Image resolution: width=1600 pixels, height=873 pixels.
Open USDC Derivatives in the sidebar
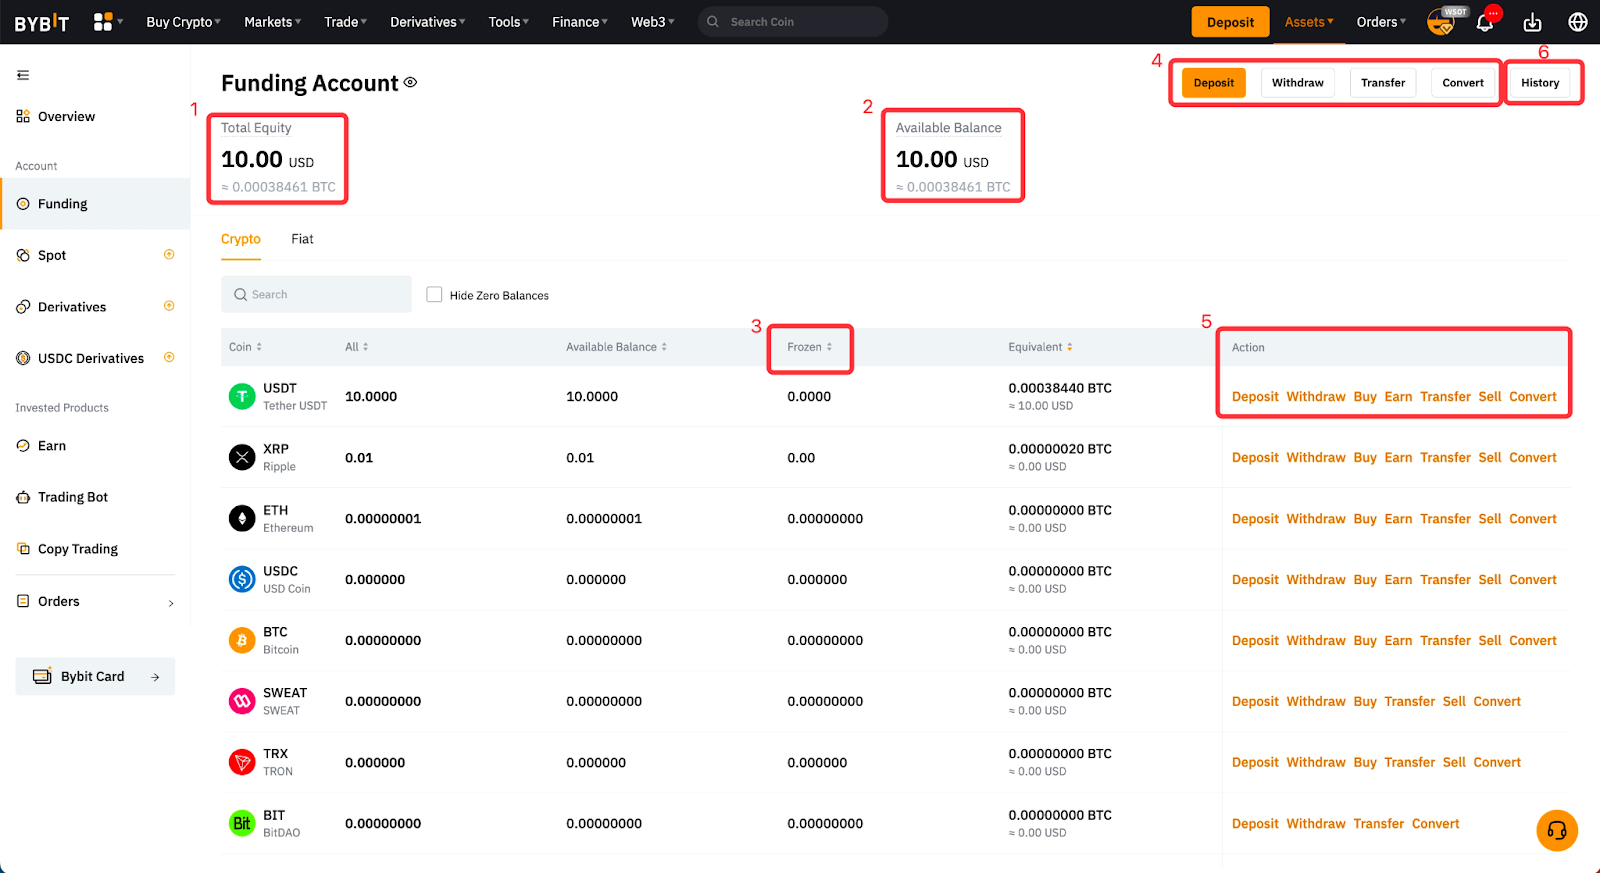coord(95,358)
